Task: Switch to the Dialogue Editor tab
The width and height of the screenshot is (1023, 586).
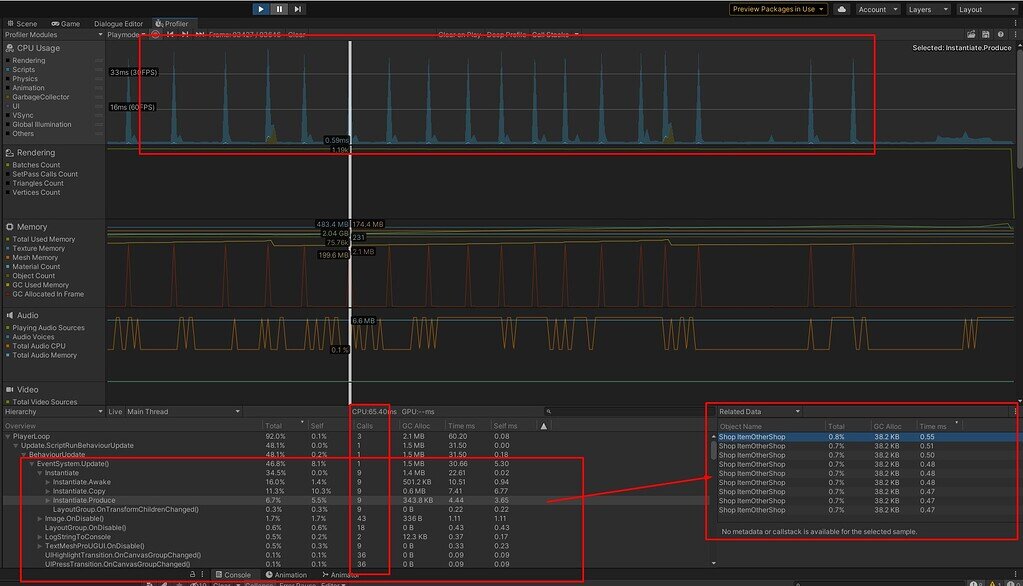Action: 119,23
